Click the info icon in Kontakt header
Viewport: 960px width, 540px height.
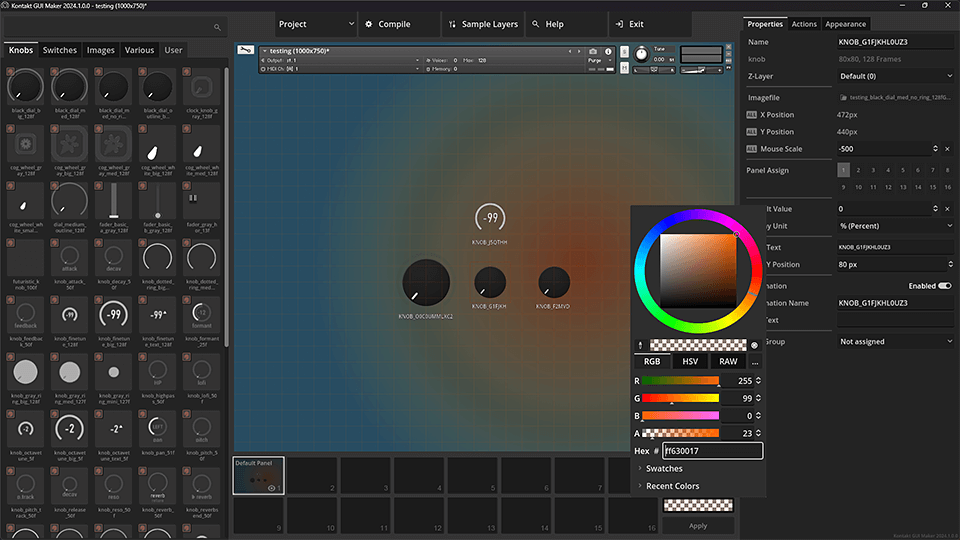click(609, 50)
